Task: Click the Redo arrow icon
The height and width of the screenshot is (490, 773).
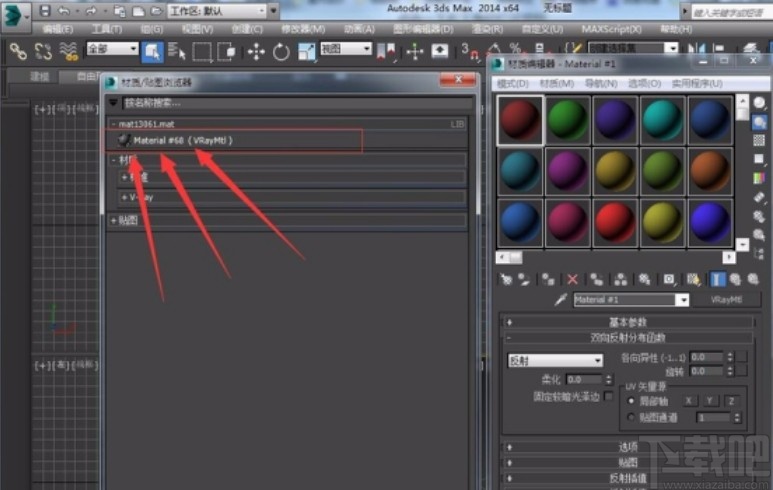Action: (91, 10)
